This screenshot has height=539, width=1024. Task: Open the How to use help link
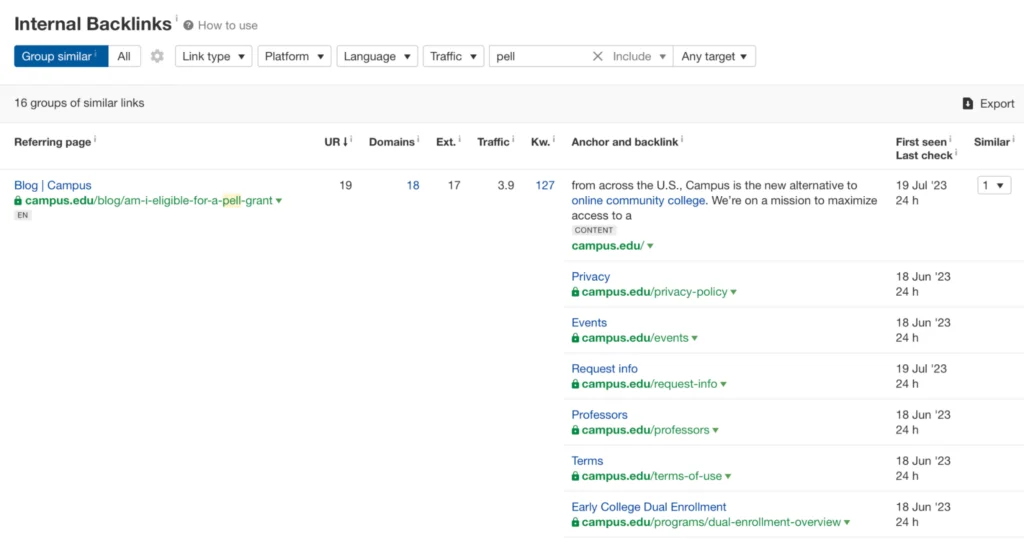220,25
